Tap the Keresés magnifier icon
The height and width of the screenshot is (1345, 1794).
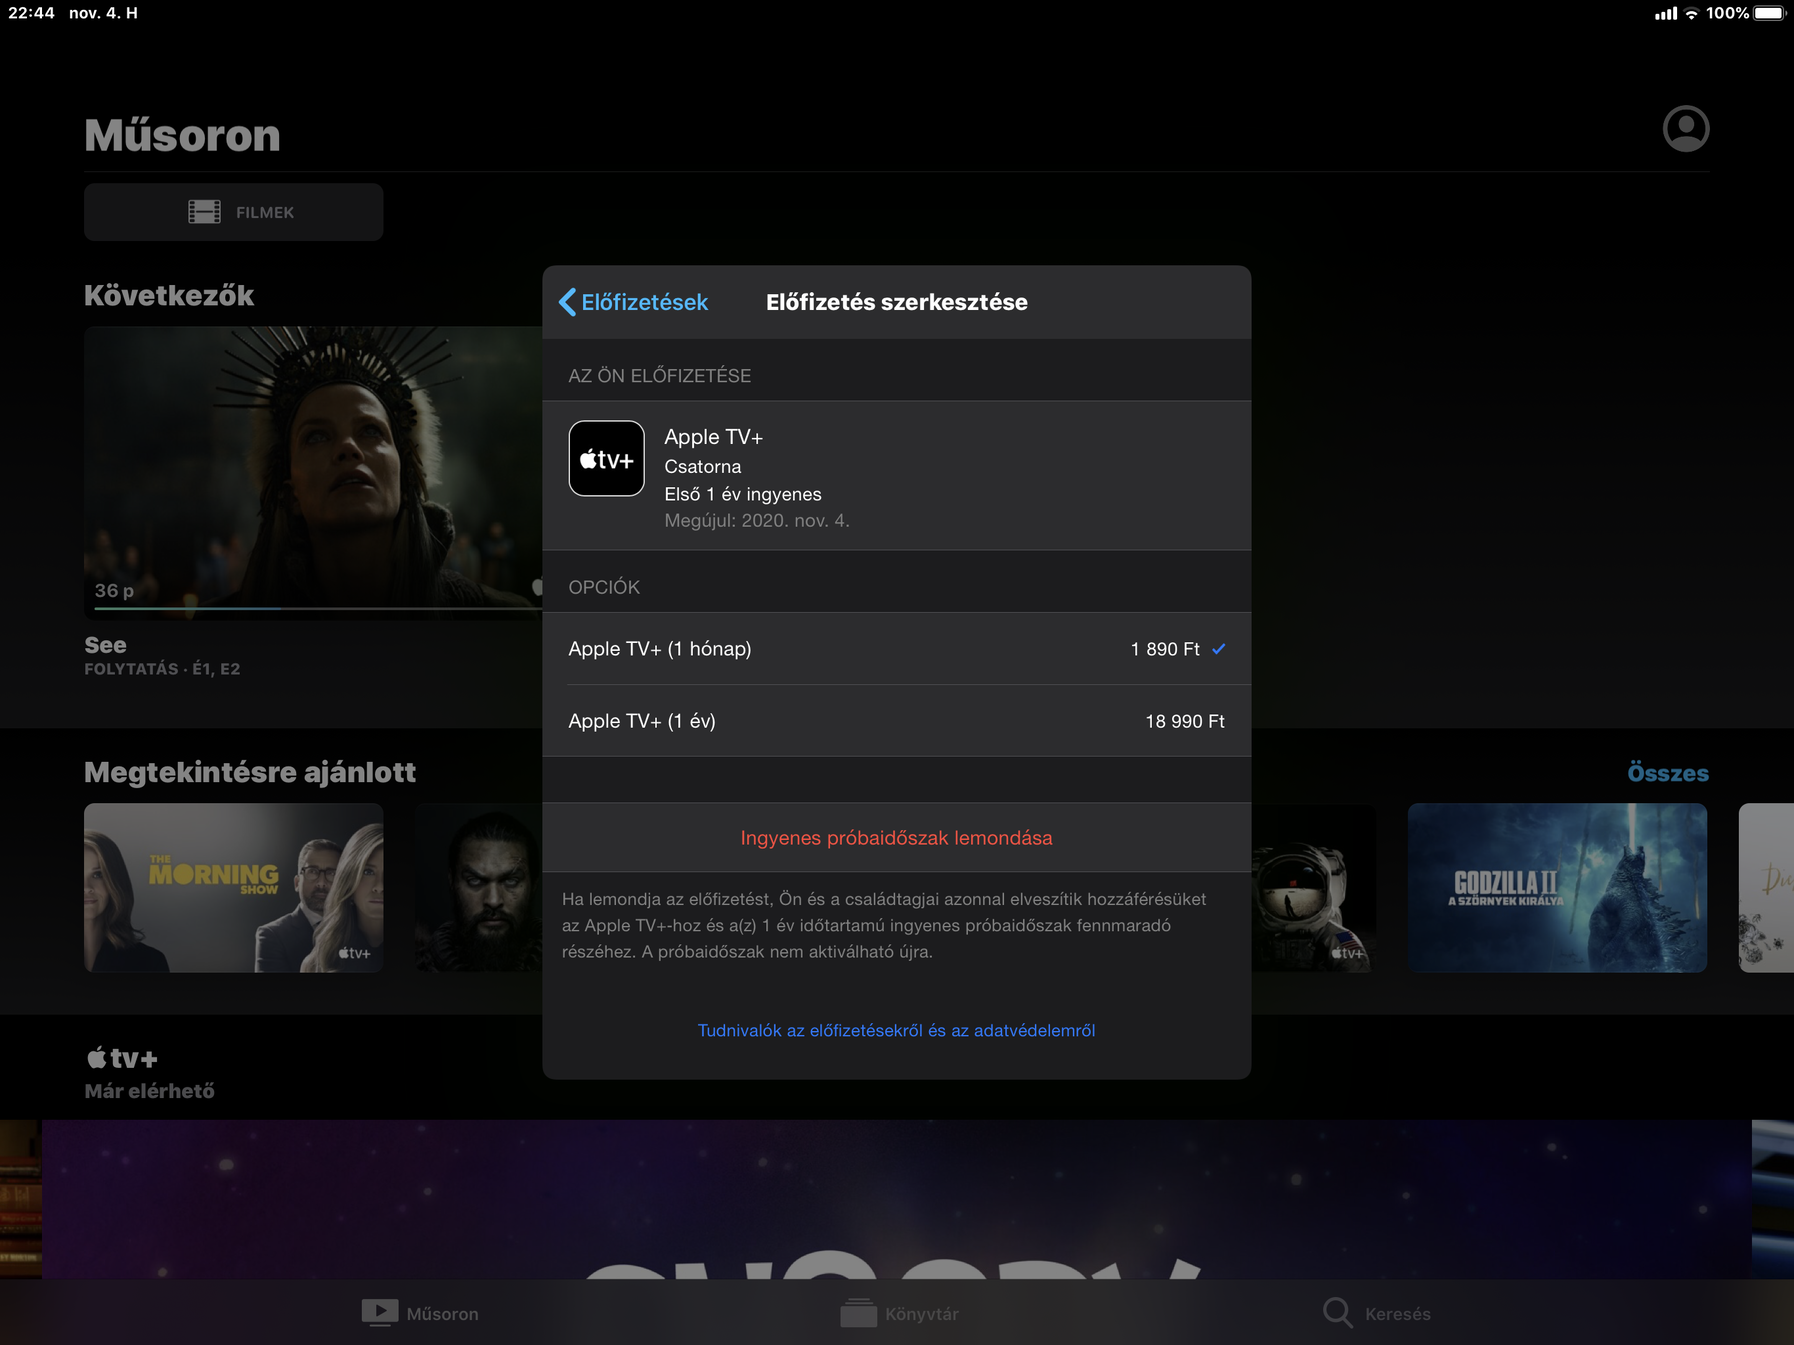click(x=1337, y=1313)
